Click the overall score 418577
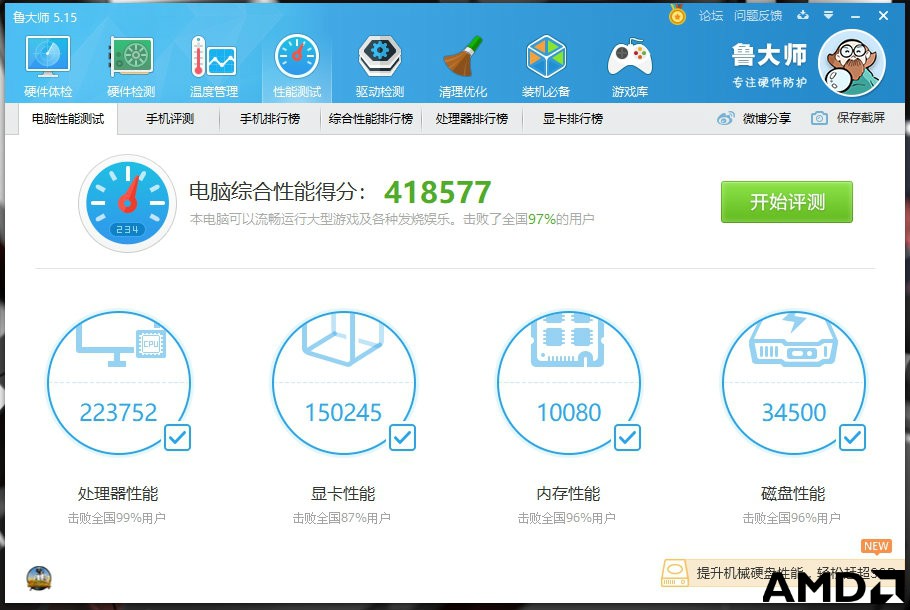The height and width of the screenshot is (610, 910). (438, 192)
